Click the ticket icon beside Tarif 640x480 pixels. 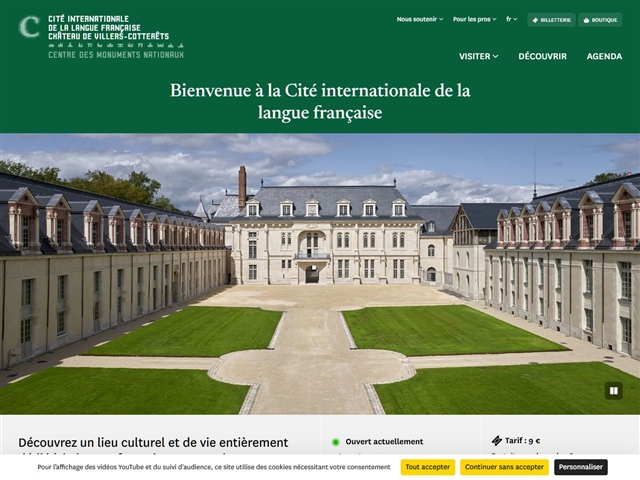click(x=497, y=441)
